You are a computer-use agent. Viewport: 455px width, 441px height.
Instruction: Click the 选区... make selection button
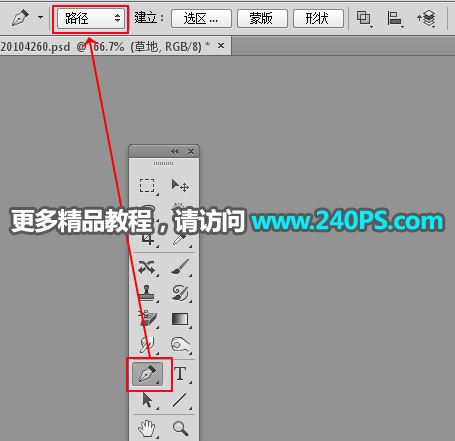201,18
